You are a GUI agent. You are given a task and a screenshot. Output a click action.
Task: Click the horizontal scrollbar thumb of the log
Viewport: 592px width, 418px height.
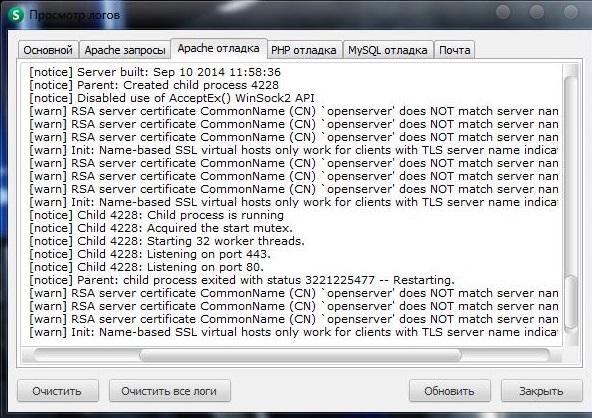click(x=301, y=355)
